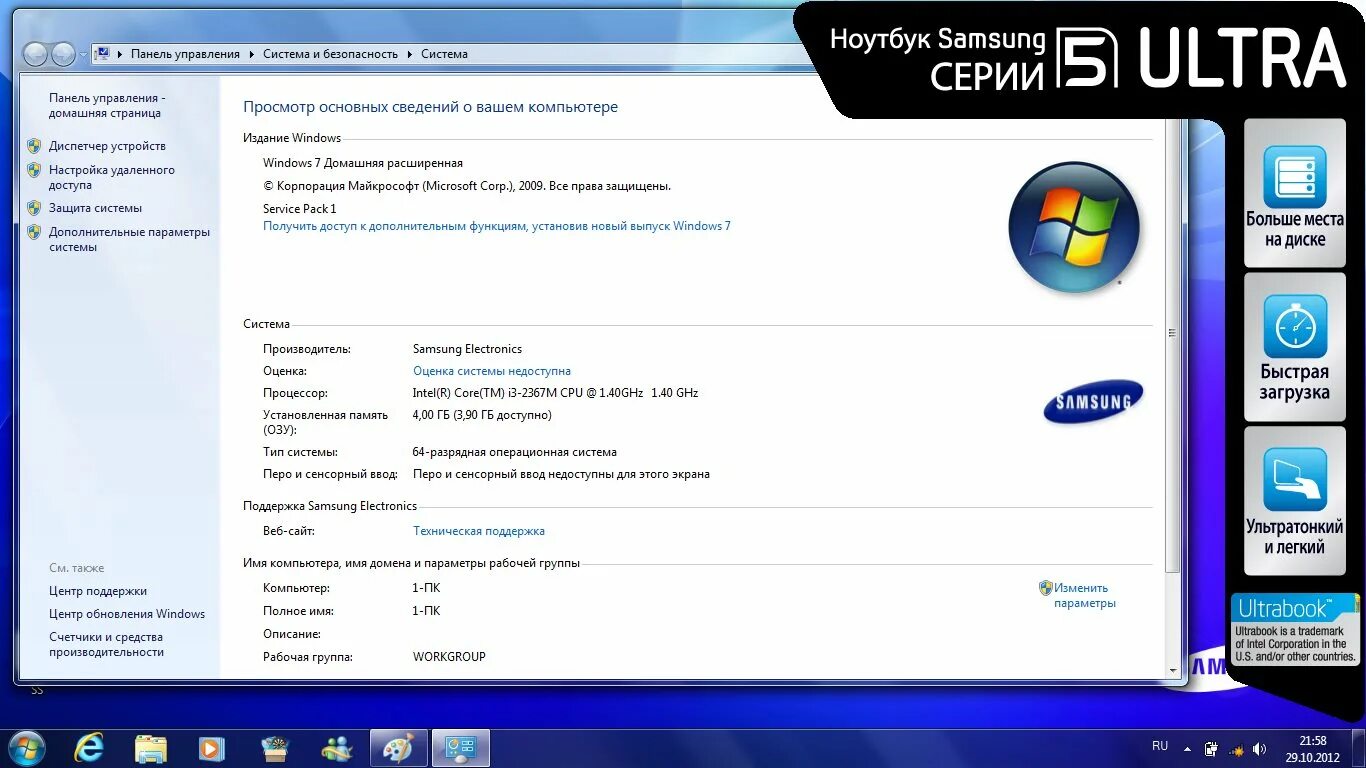The height and width of the screenshot is (768, 1366).
Task: Open recent pages dropdown beside Forward arrow
Action: [83, 55]
